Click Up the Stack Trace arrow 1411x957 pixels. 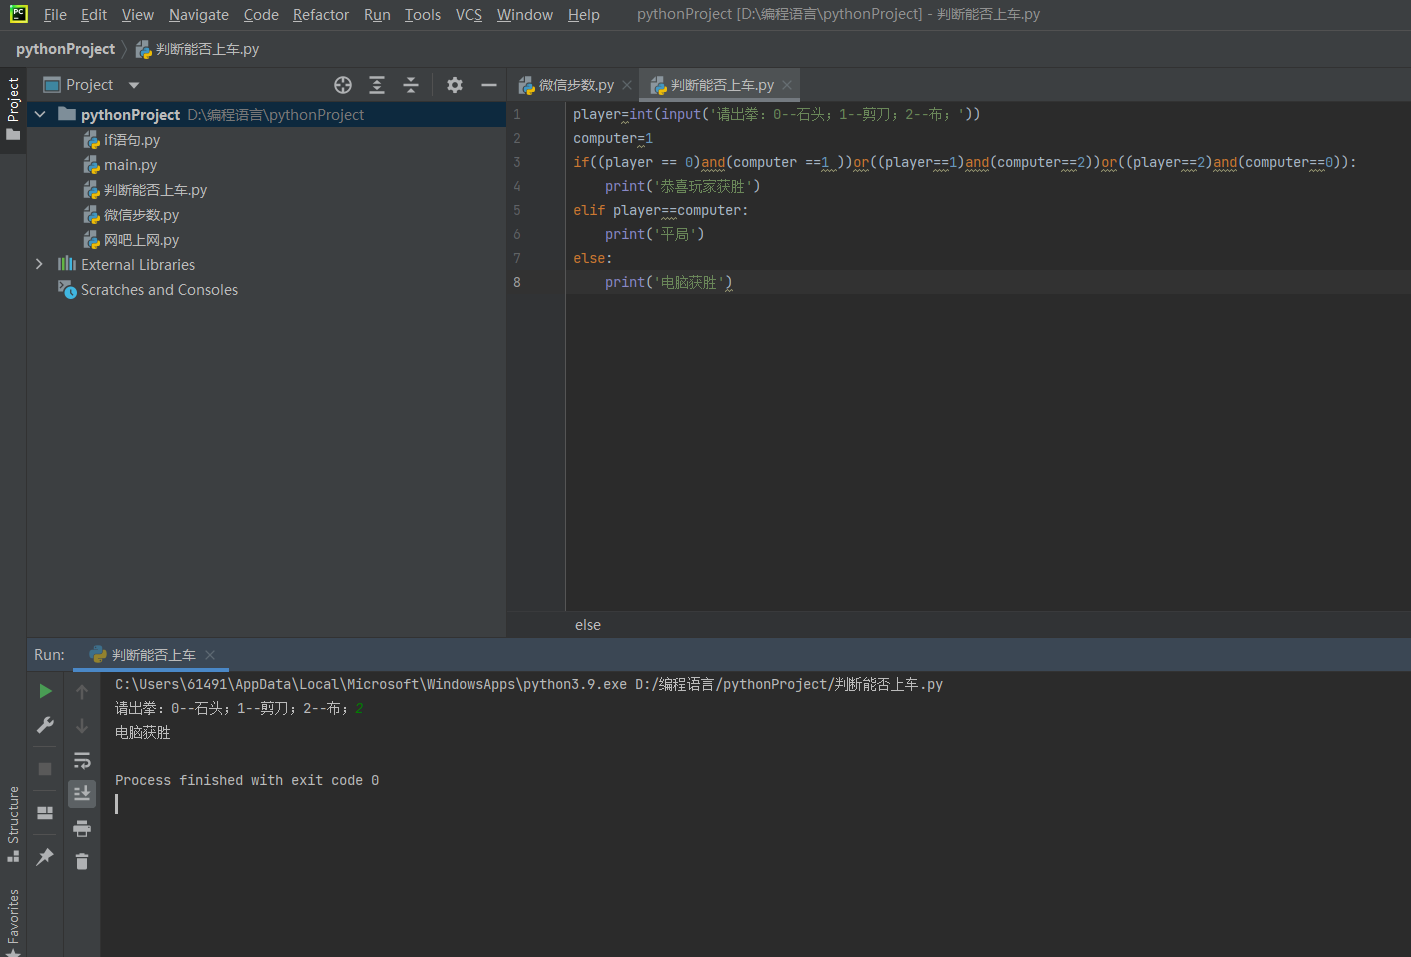coord(82,691)
